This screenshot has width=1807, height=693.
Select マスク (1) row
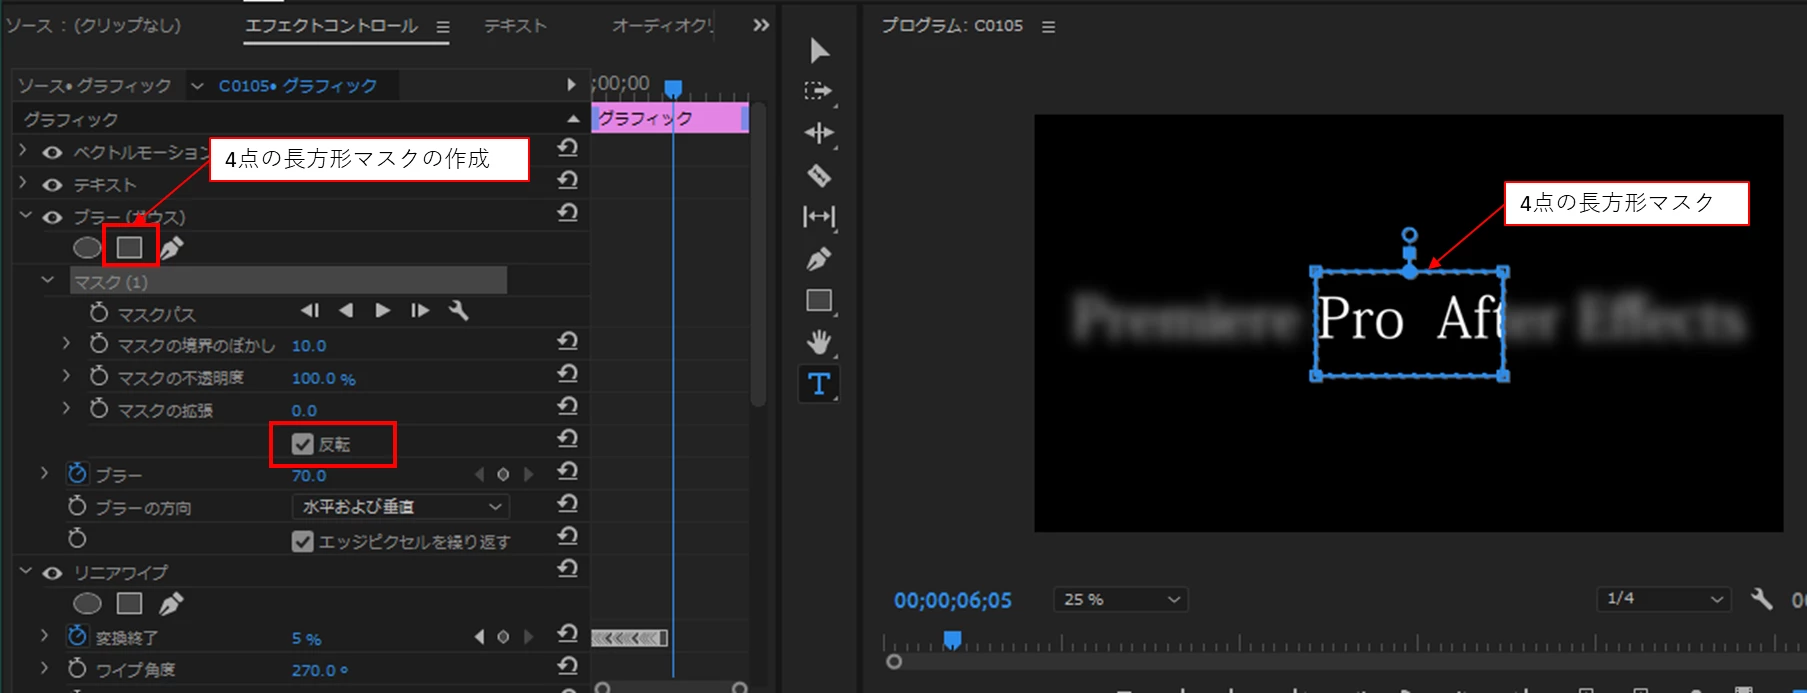coord(289,281)
